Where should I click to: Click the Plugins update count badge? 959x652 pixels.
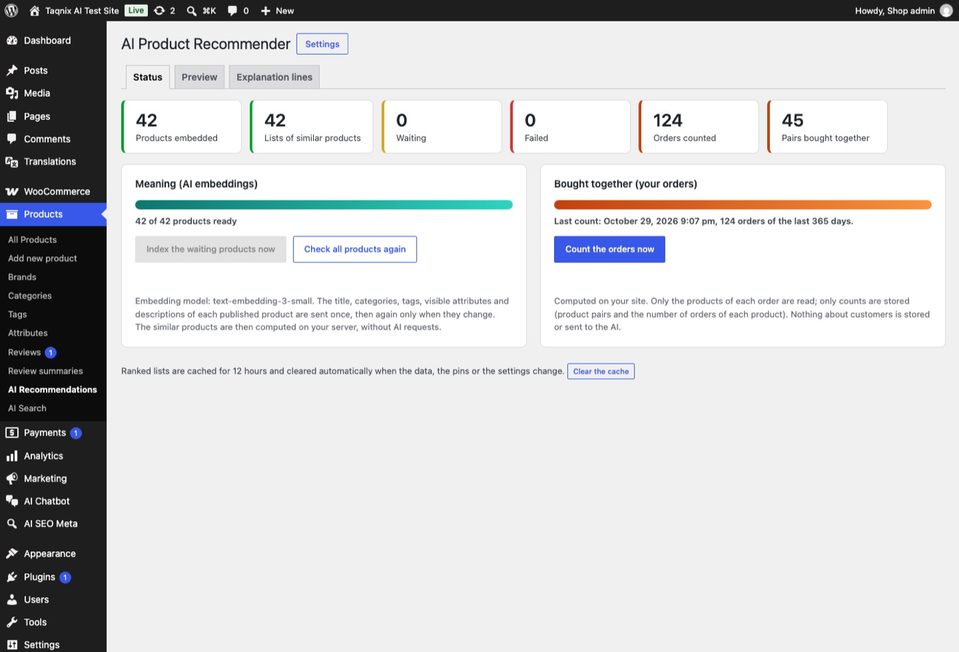tap(65, 577)
